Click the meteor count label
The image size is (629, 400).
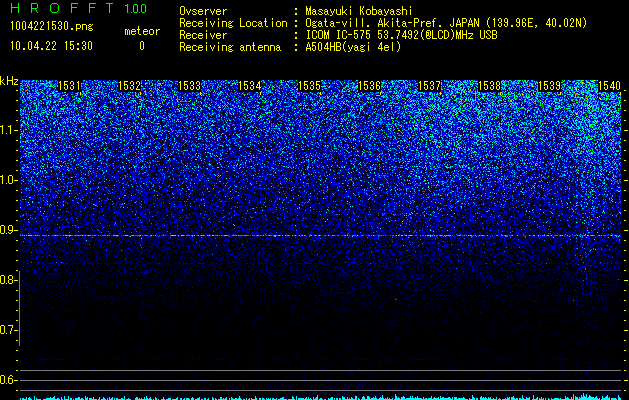[142, 31]
